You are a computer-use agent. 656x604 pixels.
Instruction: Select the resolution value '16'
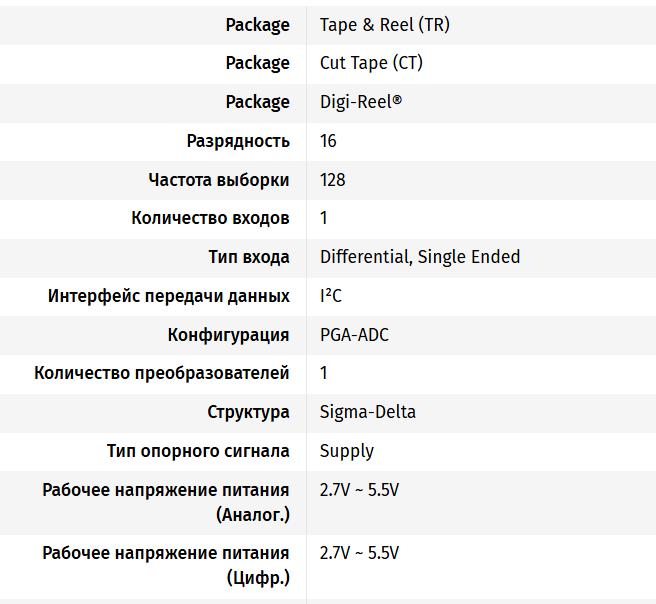point(328,141)
